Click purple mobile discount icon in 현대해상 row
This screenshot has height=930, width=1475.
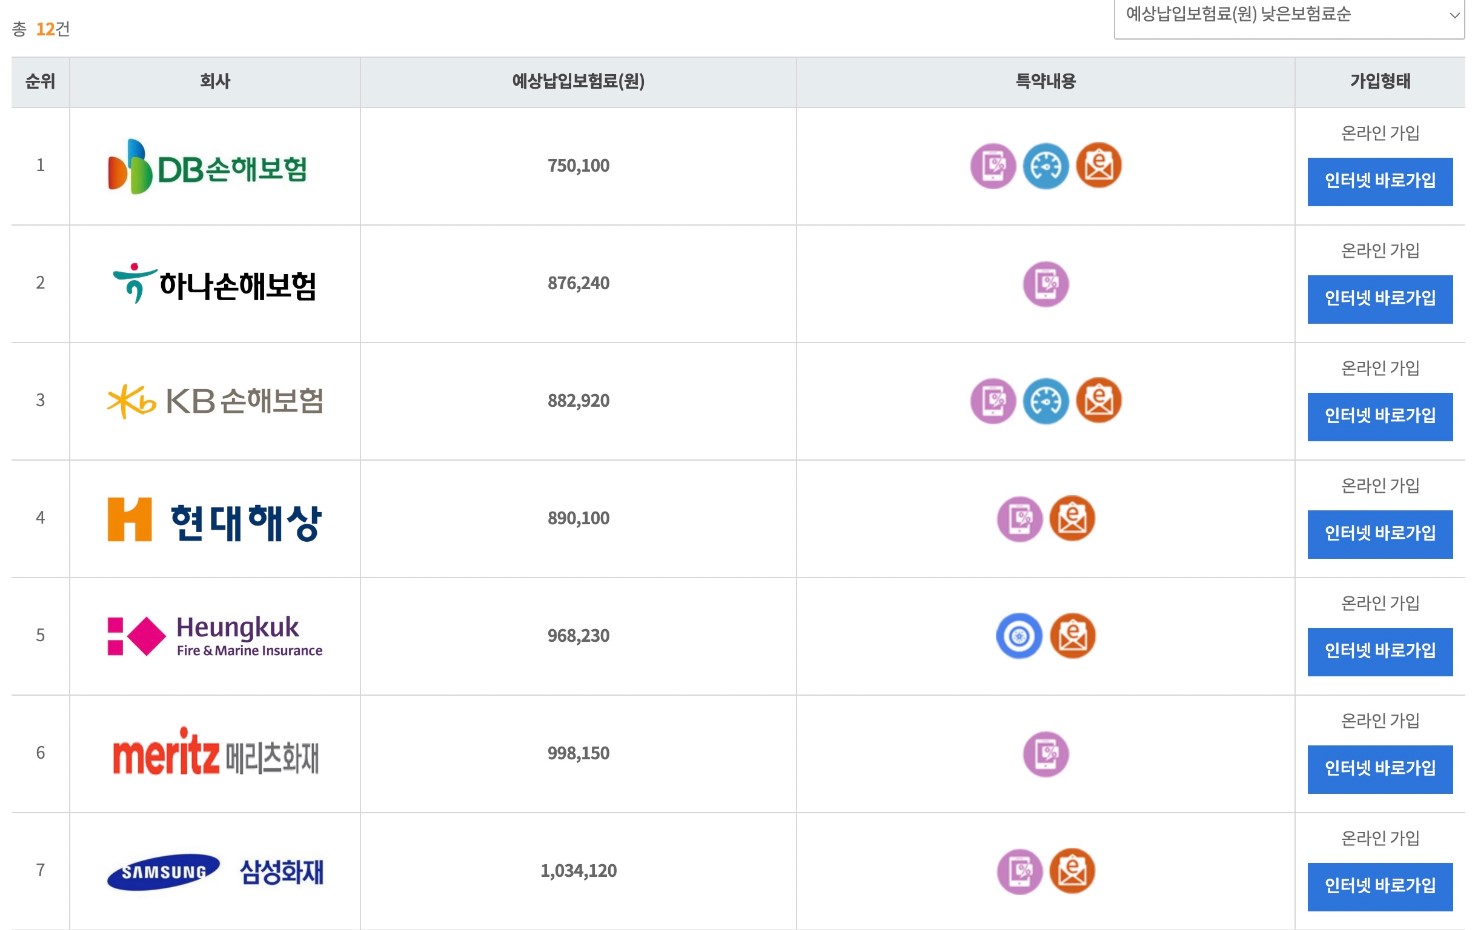click(1020, 519)
